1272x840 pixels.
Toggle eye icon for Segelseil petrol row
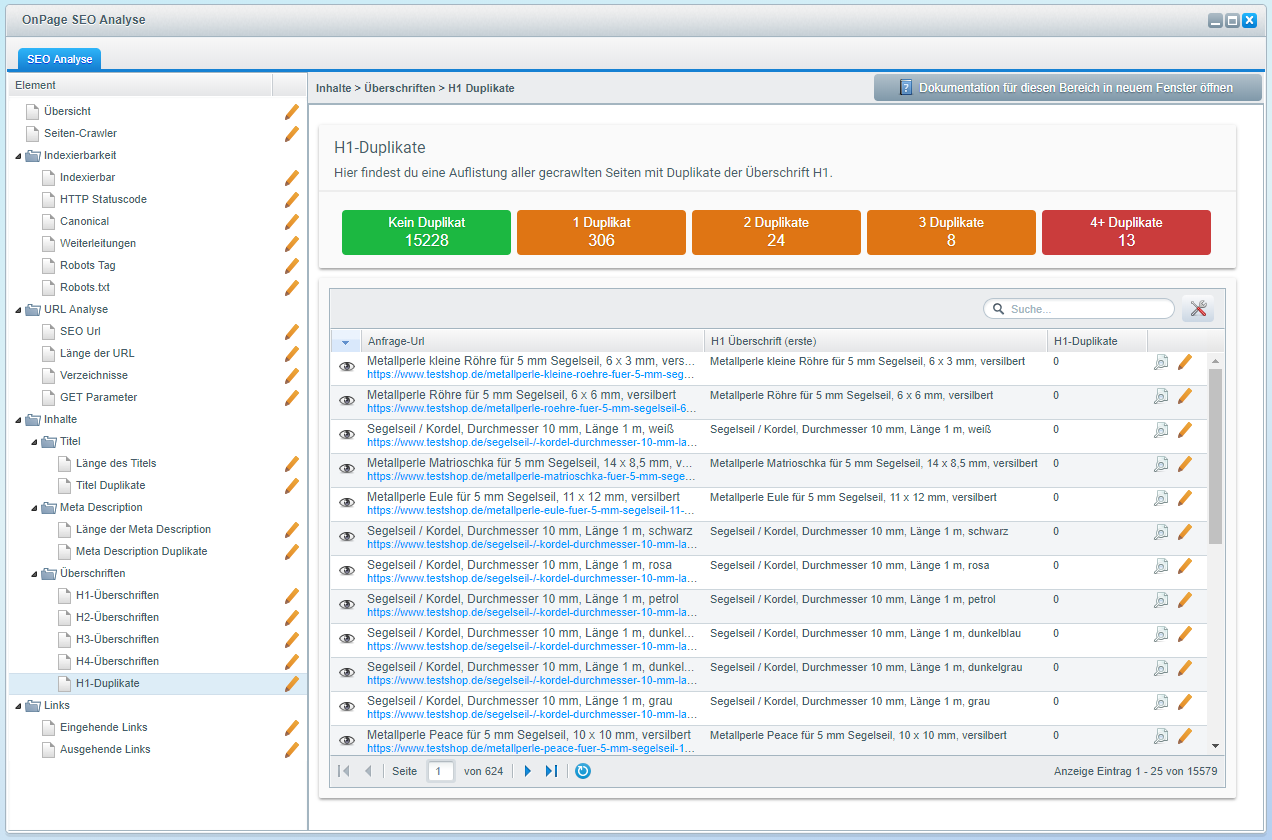(347, 605)
